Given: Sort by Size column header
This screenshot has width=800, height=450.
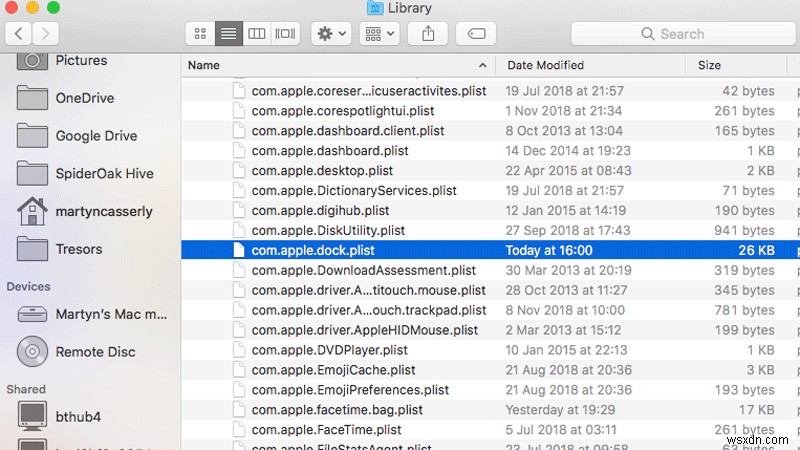Looking at the screenshot, I should pyautogui.click(x=709, y=65).
